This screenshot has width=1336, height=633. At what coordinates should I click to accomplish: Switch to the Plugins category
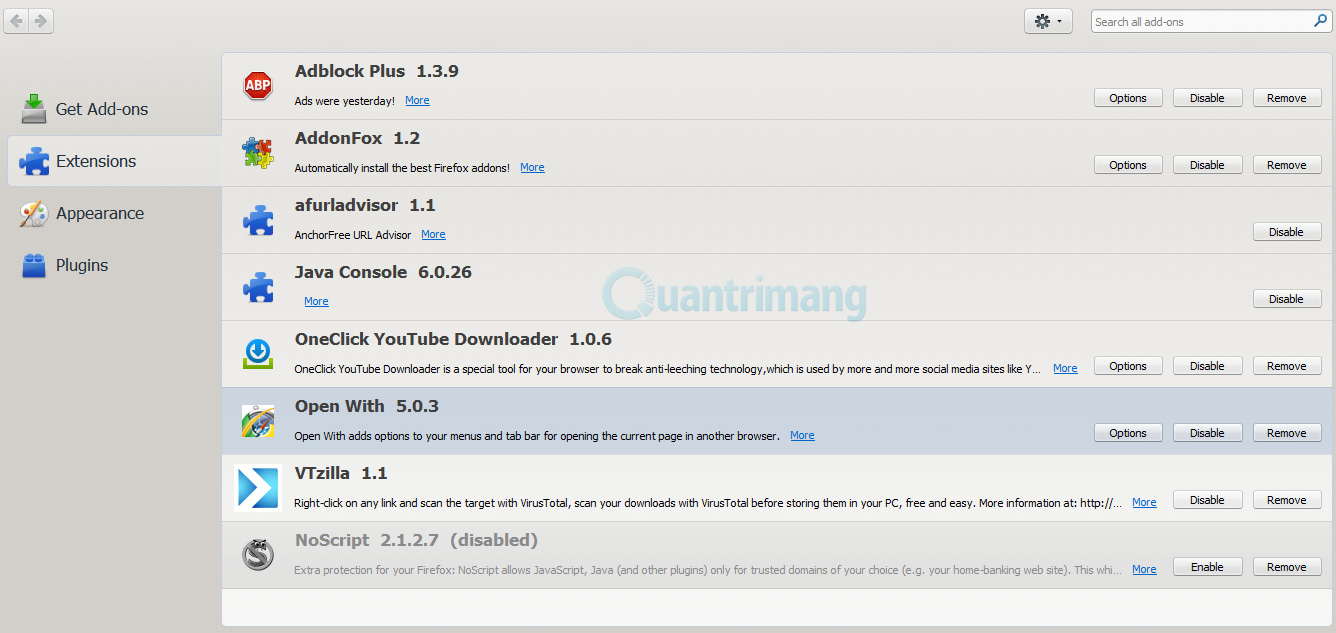tap(114, 265)
